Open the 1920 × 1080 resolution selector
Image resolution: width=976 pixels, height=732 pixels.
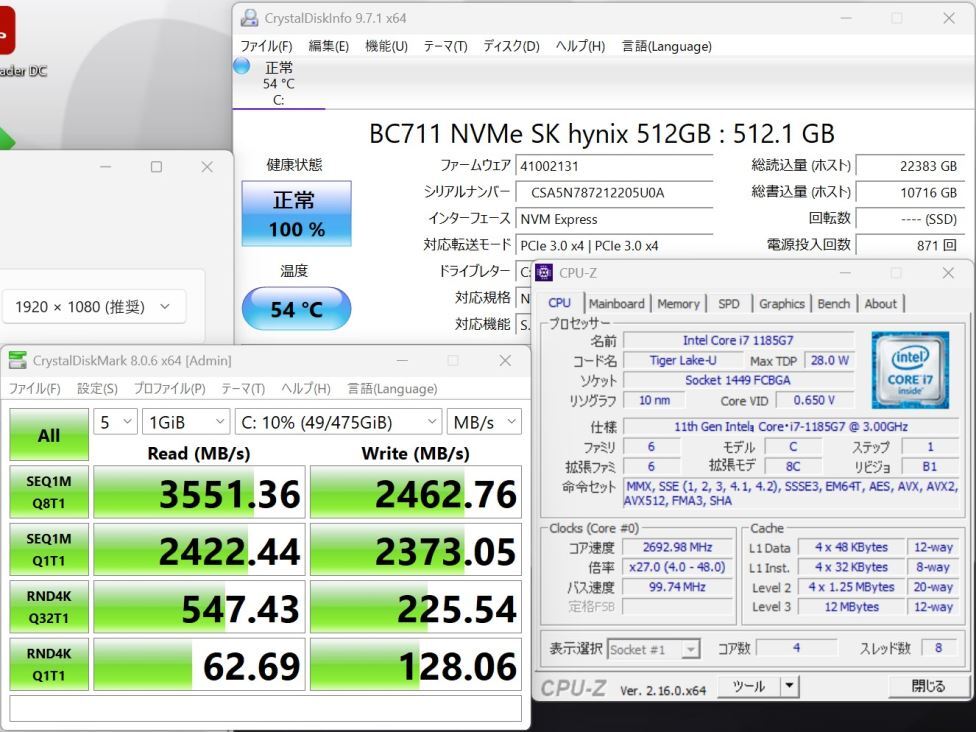coord(94,307)
